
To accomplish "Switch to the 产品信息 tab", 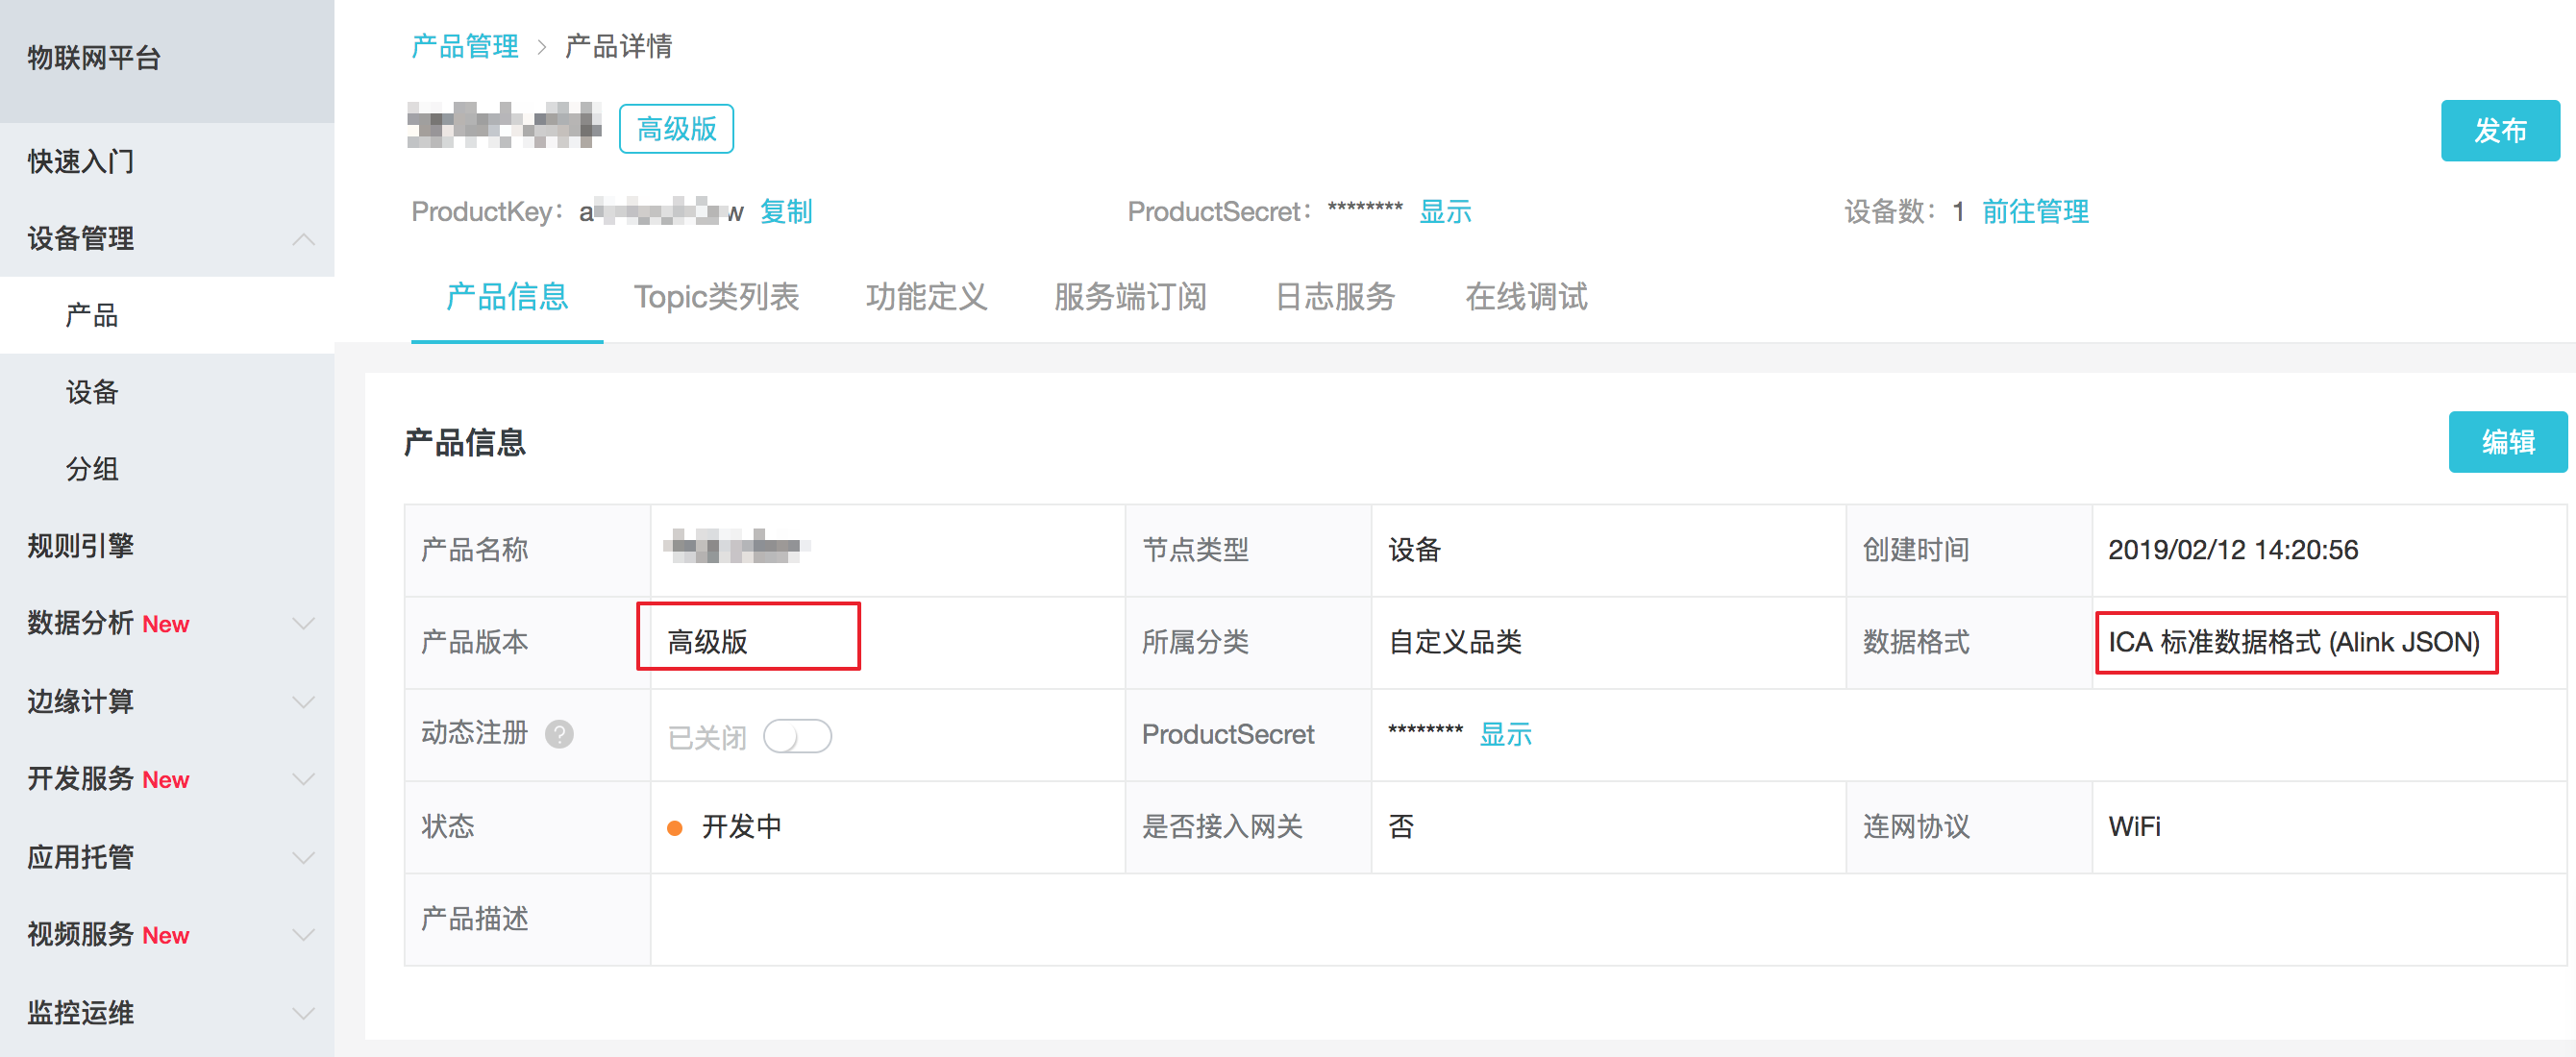I will (x=507, y=297).
